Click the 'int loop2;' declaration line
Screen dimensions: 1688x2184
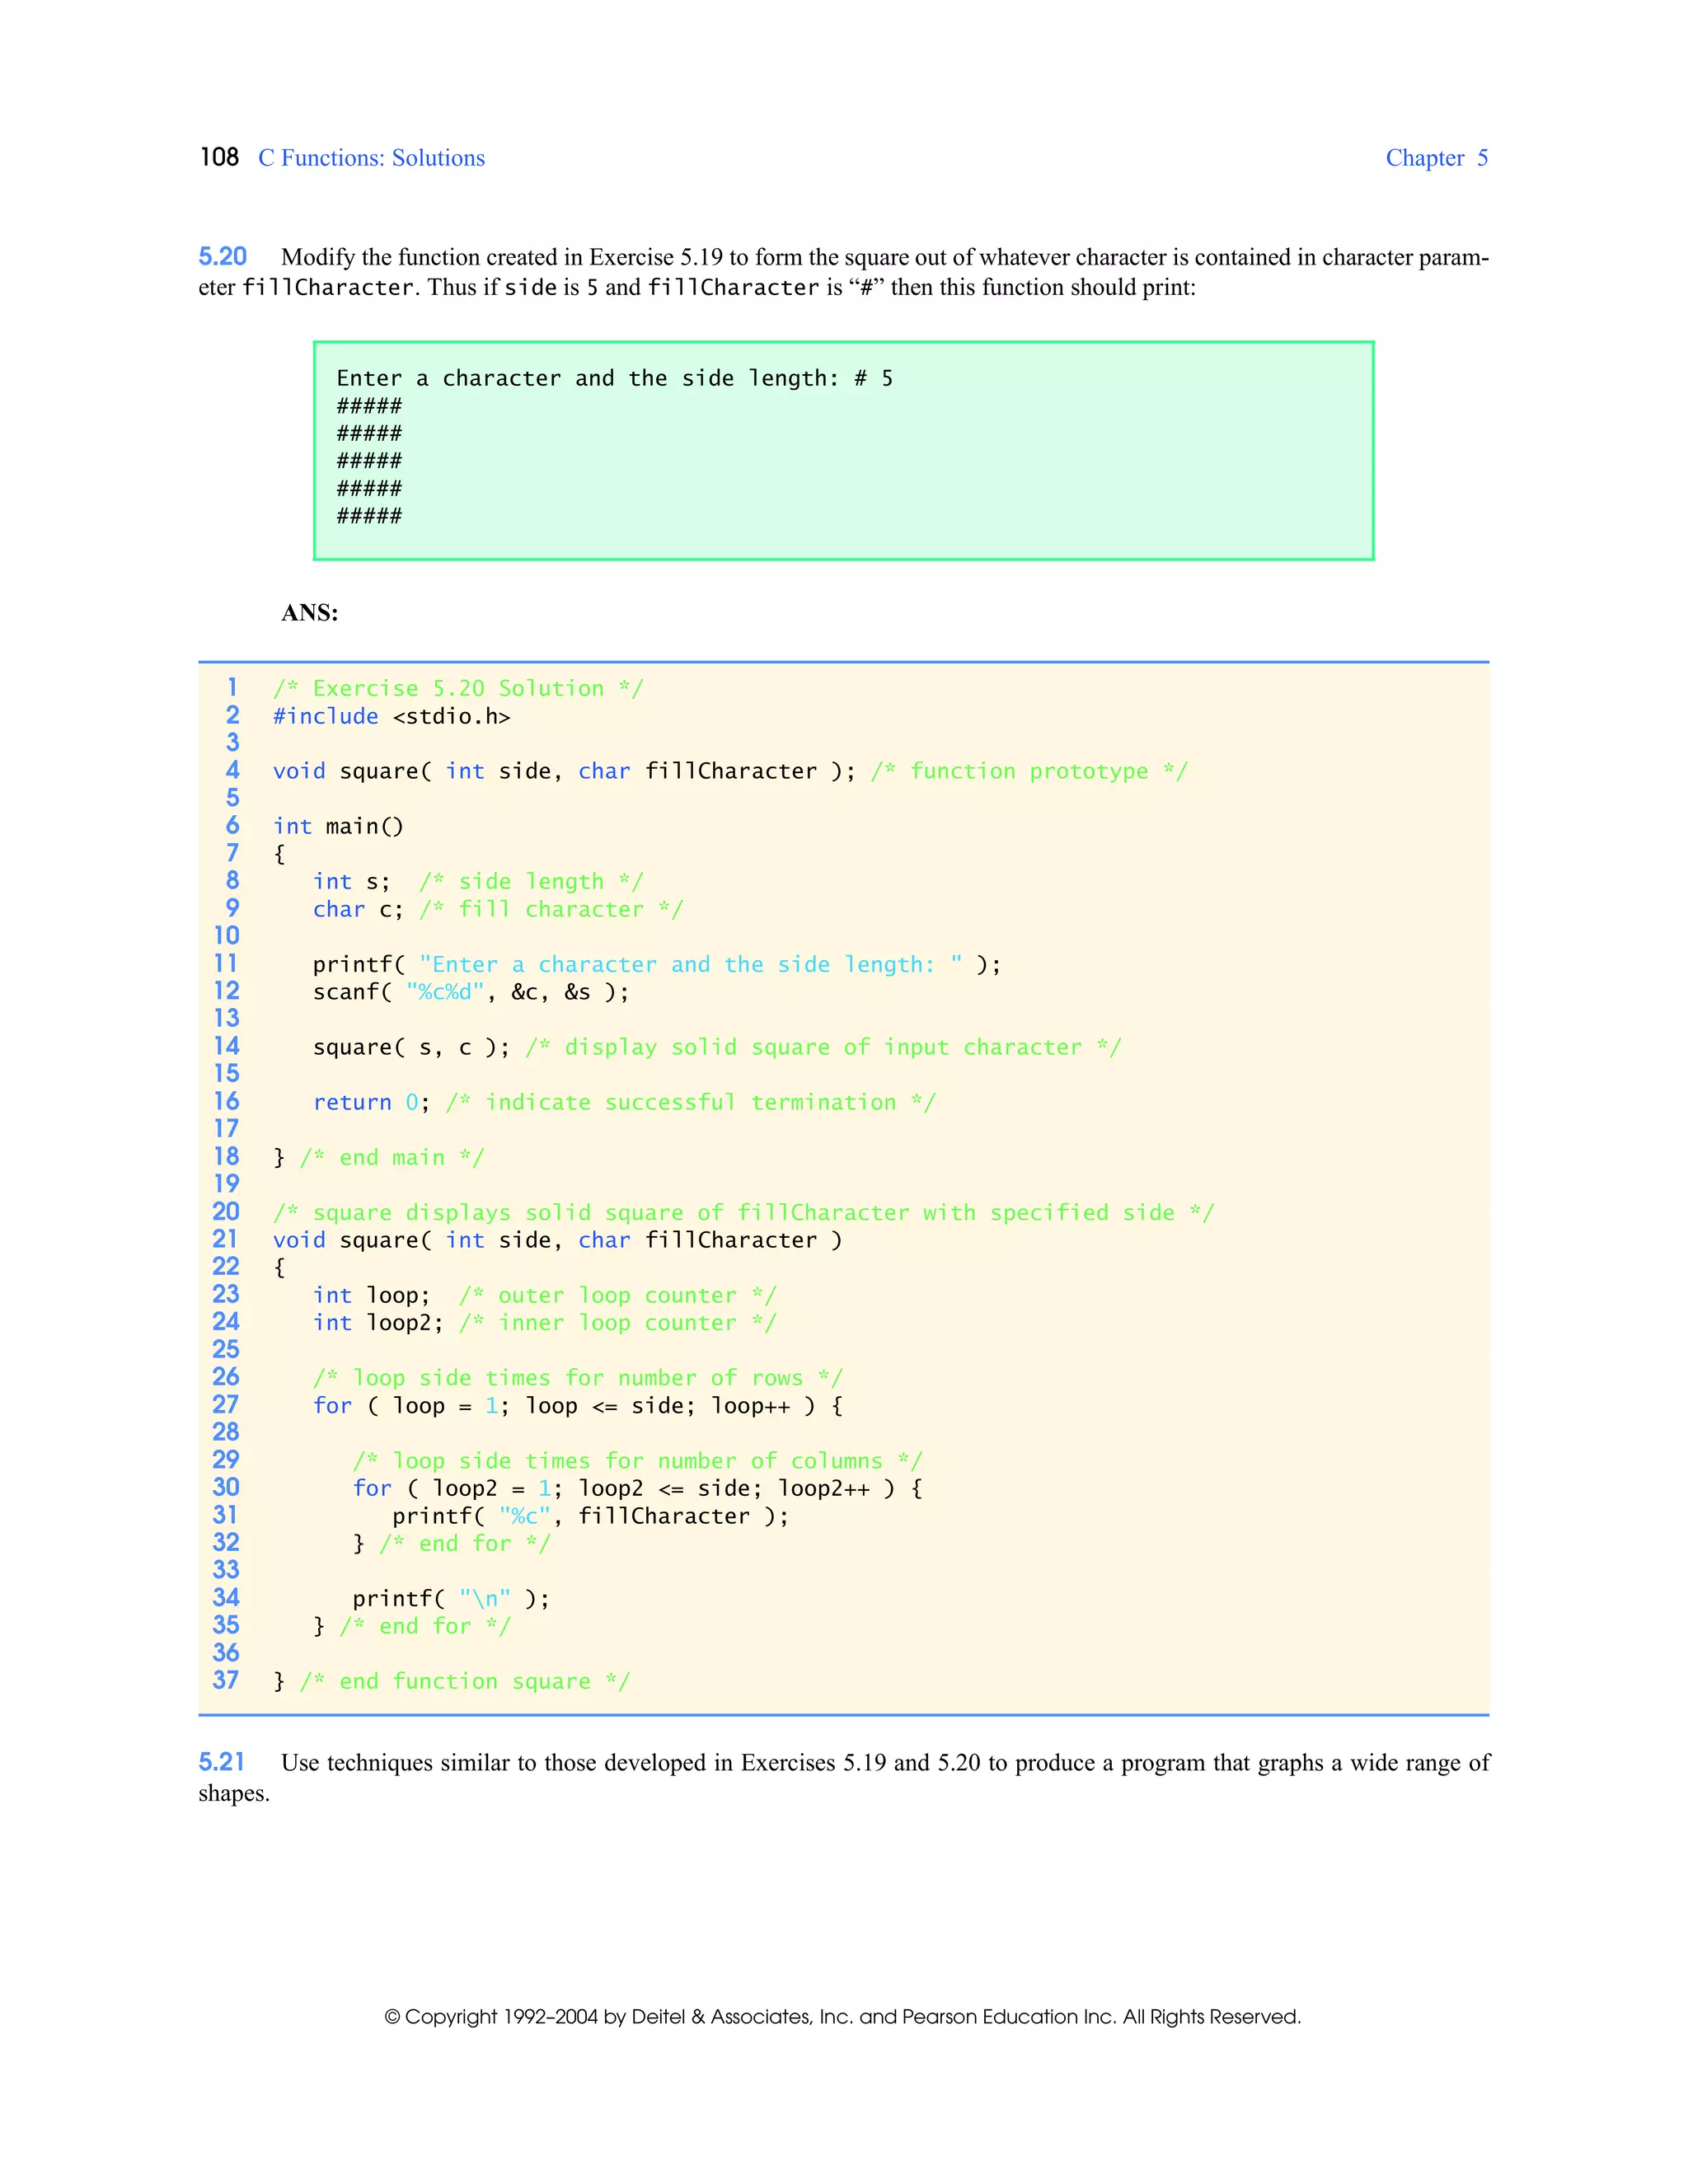tap(377, 1323)
